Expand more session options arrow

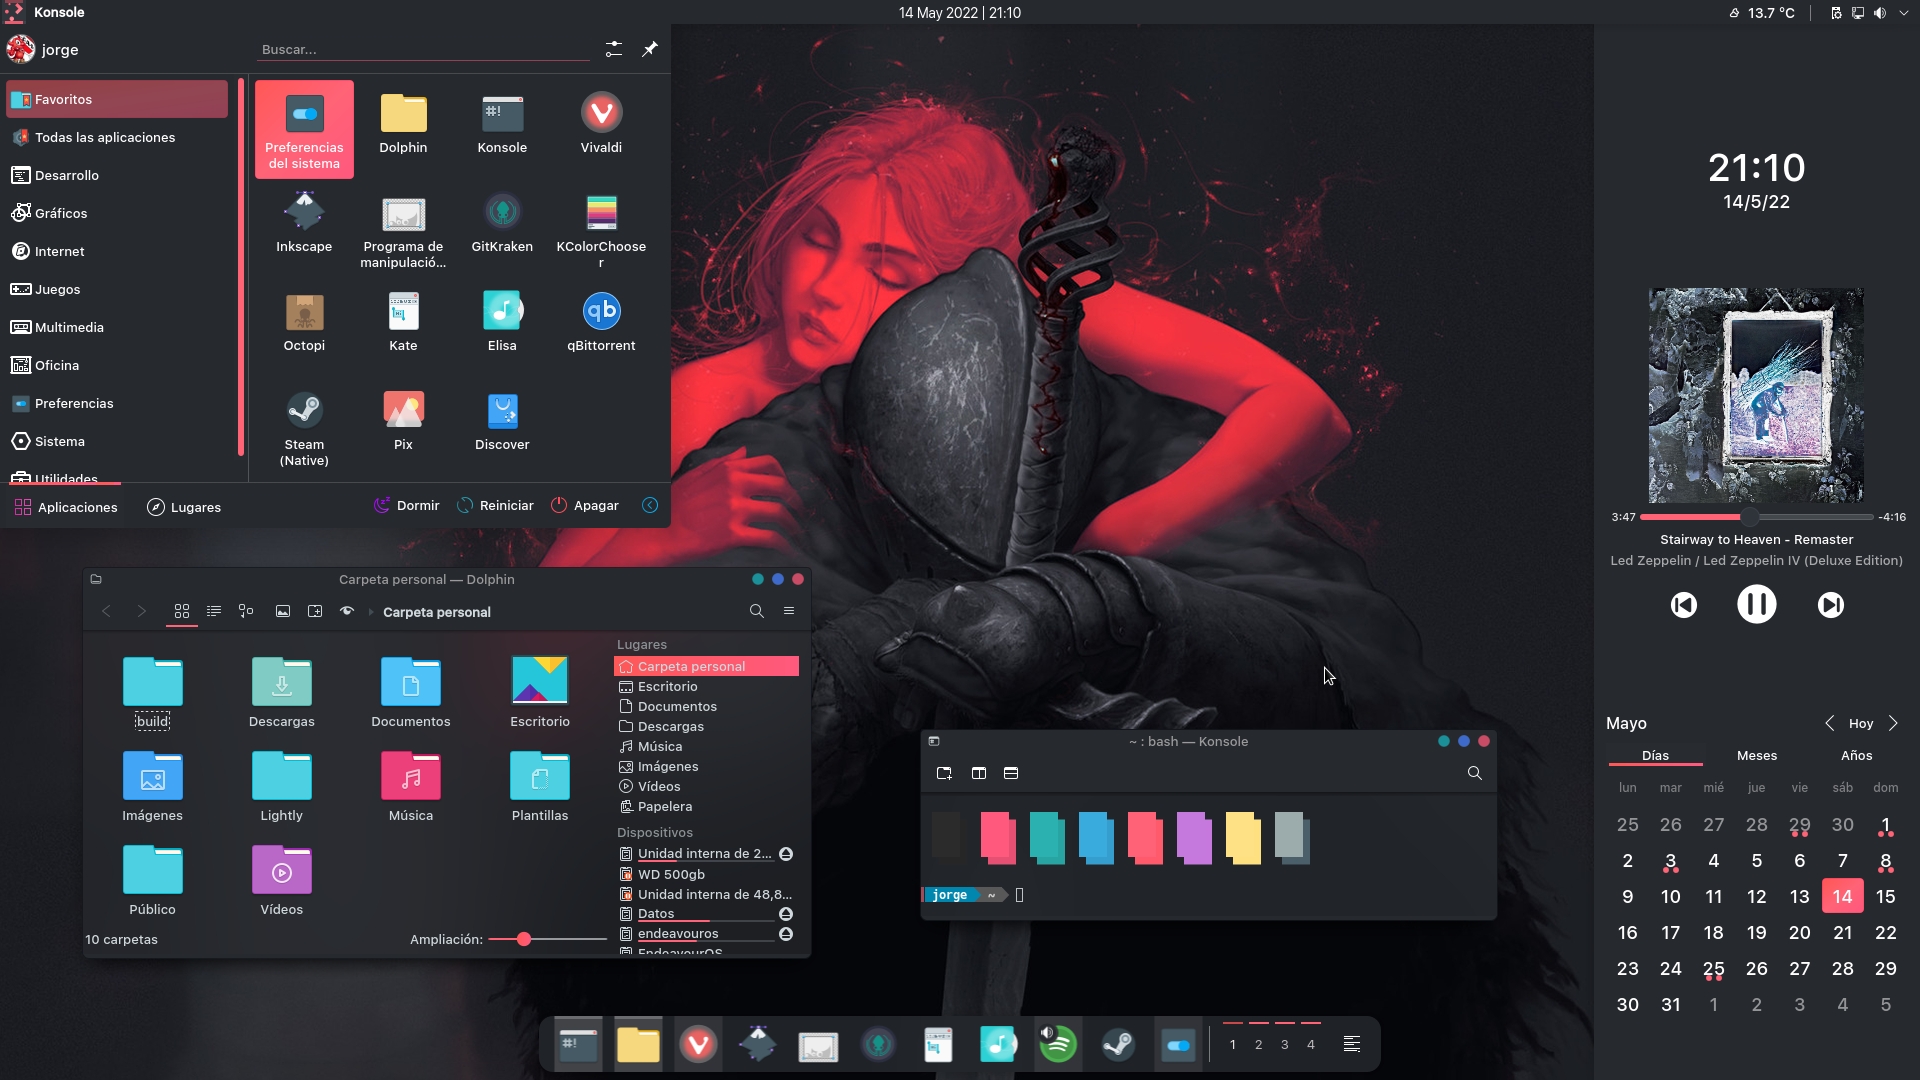650,506
